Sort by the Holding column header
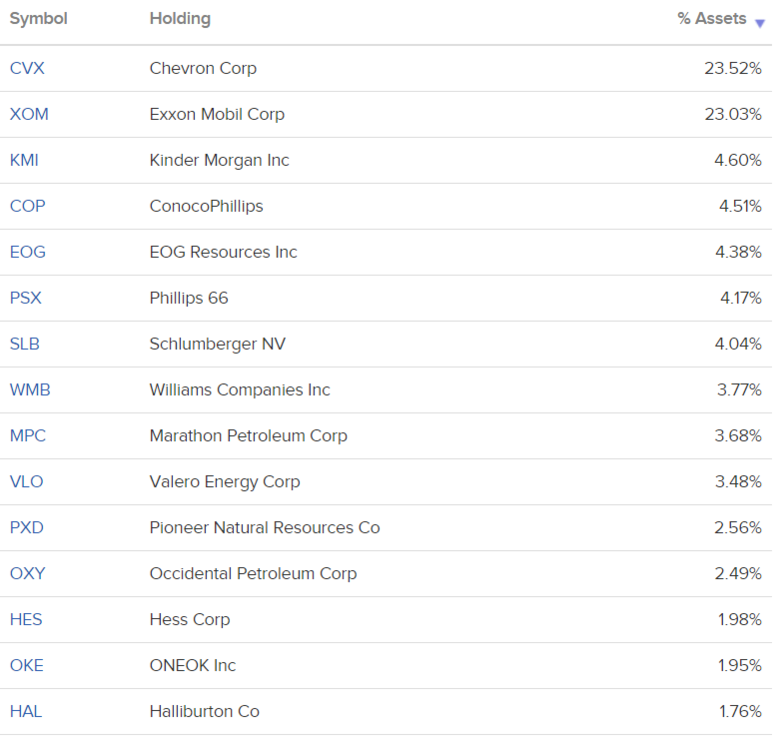Viewport: 773px width, 736px height. point(180,19)
